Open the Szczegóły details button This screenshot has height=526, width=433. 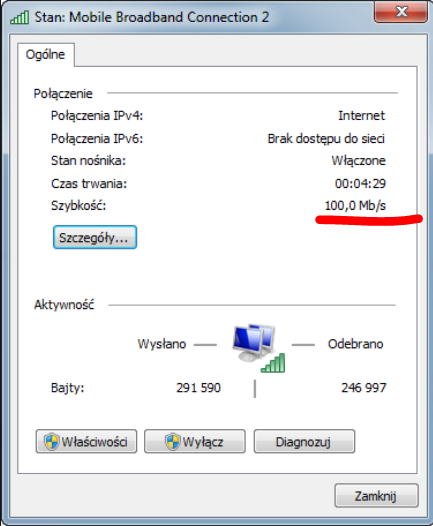pyautogui.click(x=95, y=237)
